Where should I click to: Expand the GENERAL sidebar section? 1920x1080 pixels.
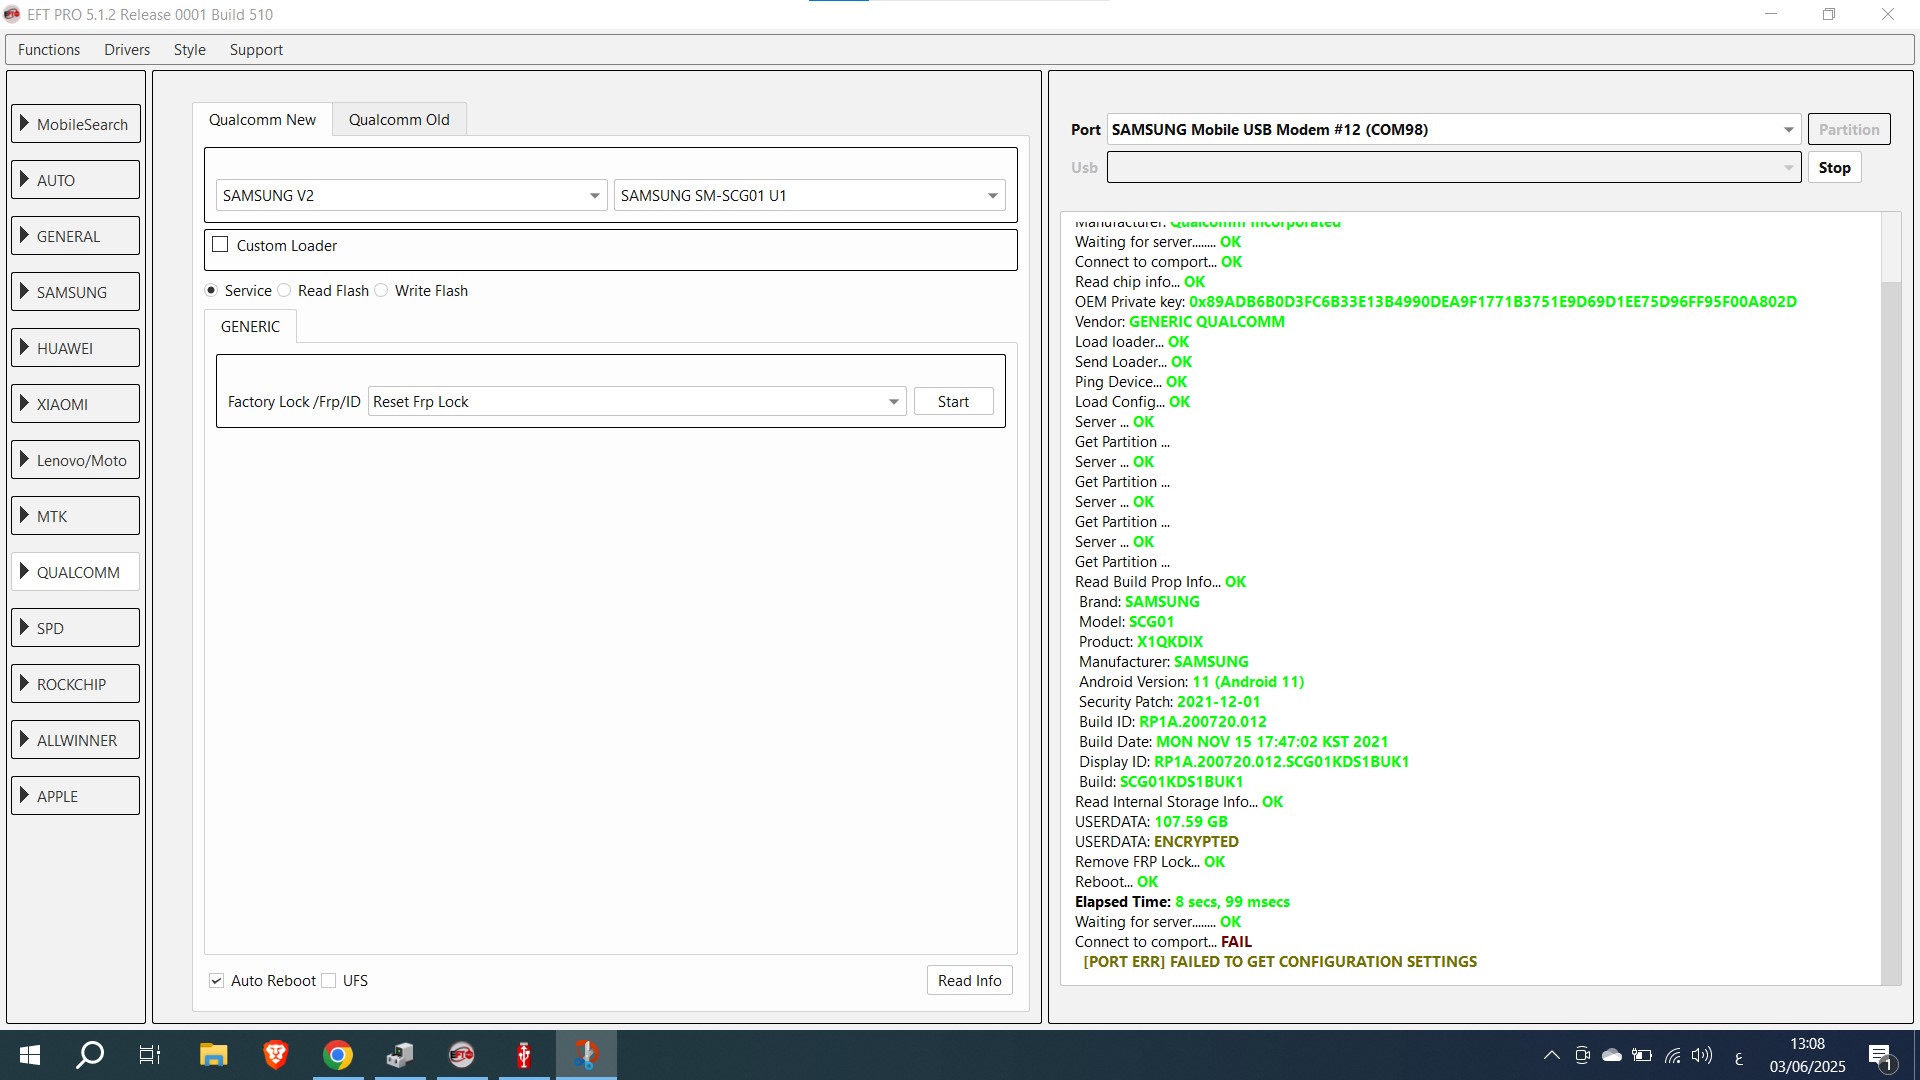(x=76, y=236)
